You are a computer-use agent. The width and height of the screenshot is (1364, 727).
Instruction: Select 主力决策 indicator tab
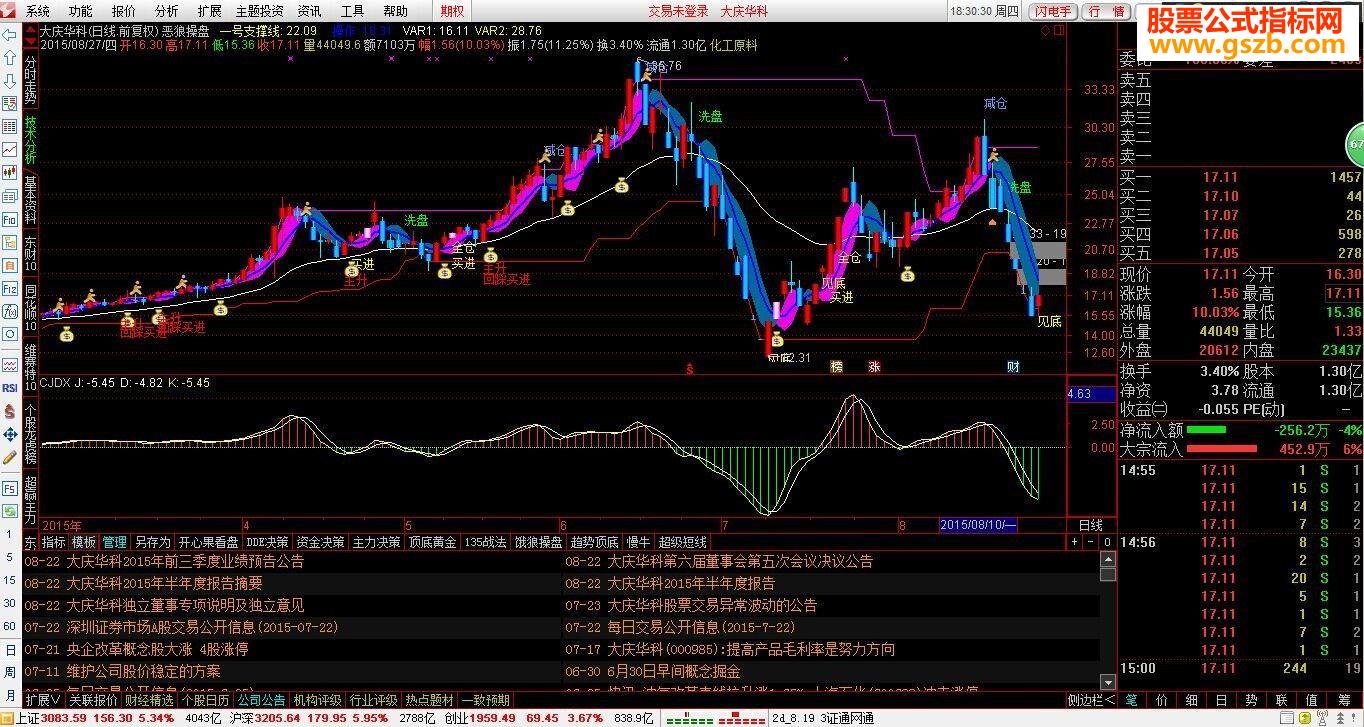point(376,542)
